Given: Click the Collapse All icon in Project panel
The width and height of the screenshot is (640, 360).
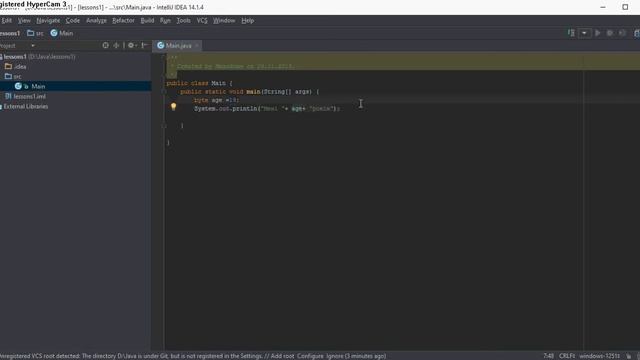Looking at the screenshot, I should 116,45.
